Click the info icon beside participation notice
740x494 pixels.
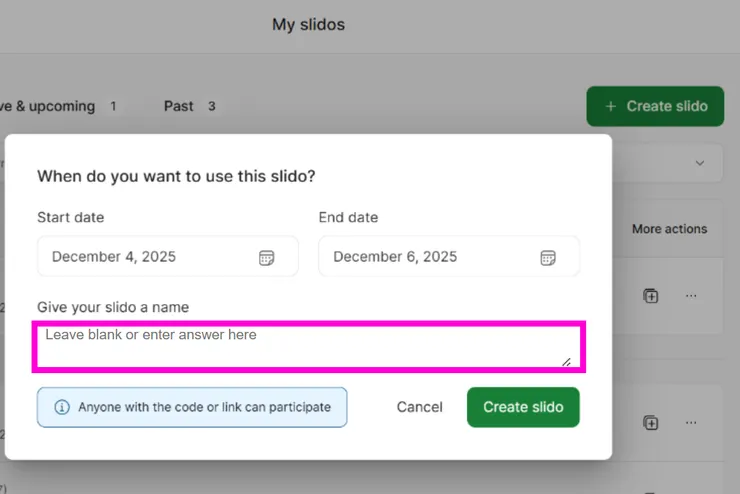tap(62, 407)
